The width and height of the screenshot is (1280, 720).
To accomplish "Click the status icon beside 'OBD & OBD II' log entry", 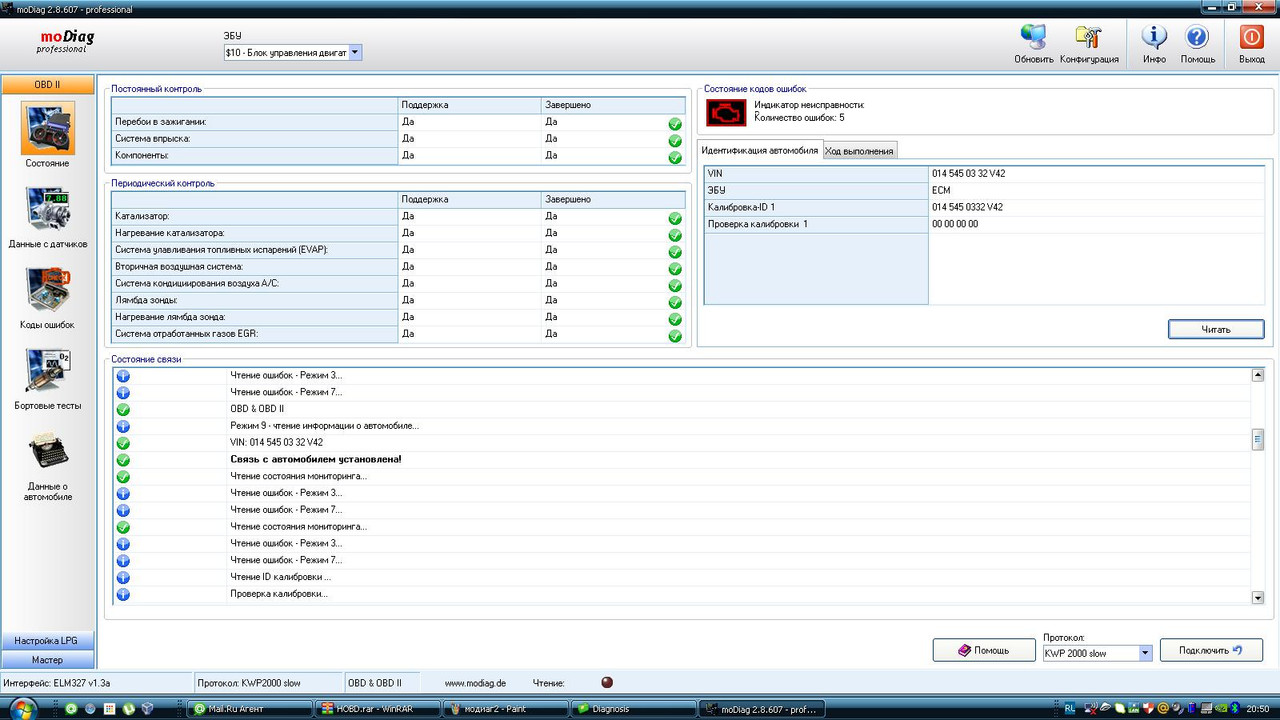I will click(x=123, y=409).
